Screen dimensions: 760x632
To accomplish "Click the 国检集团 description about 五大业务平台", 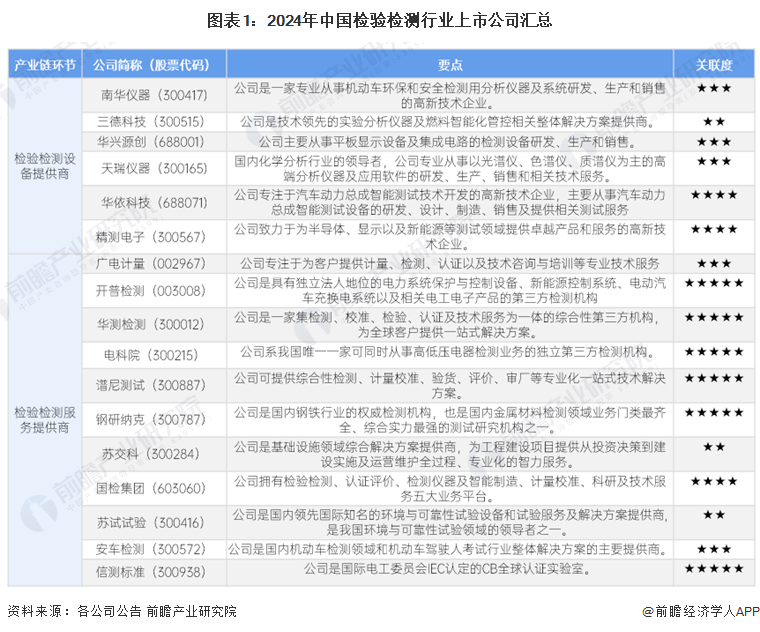I will point(450,489).
